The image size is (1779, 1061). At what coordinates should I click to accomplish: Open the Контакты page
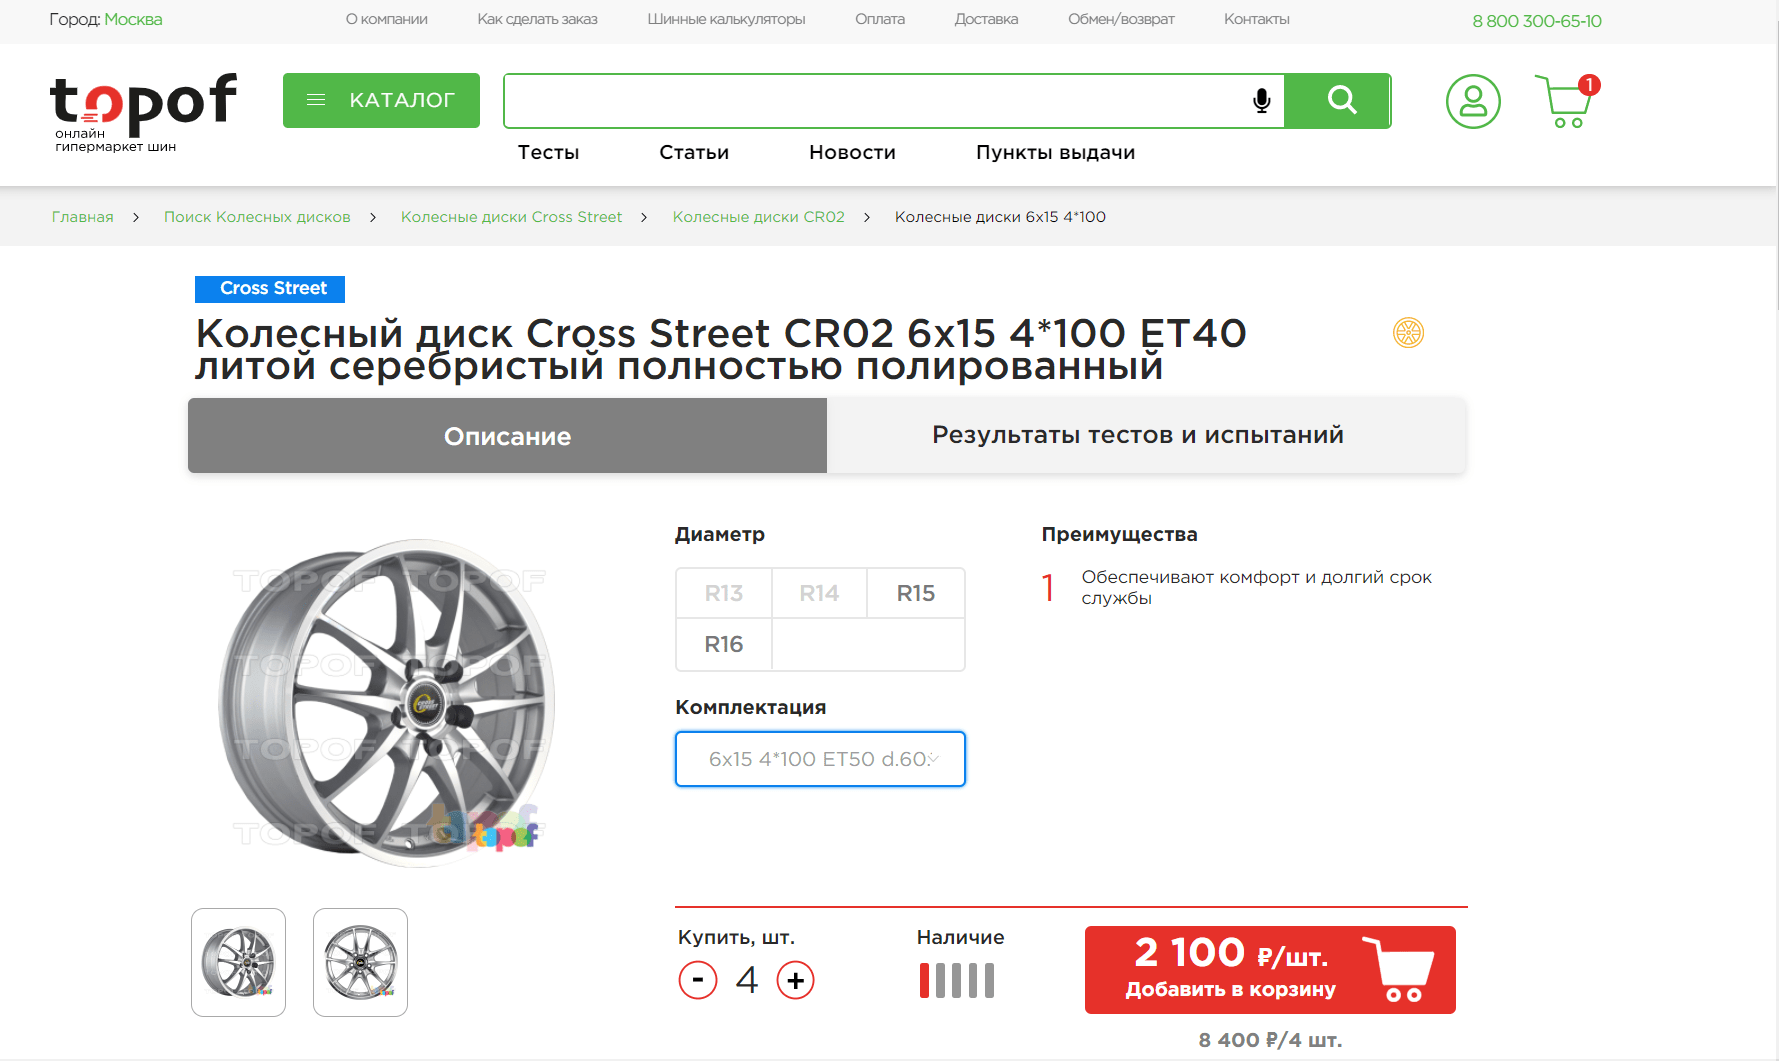click(x=1257, y=20)
